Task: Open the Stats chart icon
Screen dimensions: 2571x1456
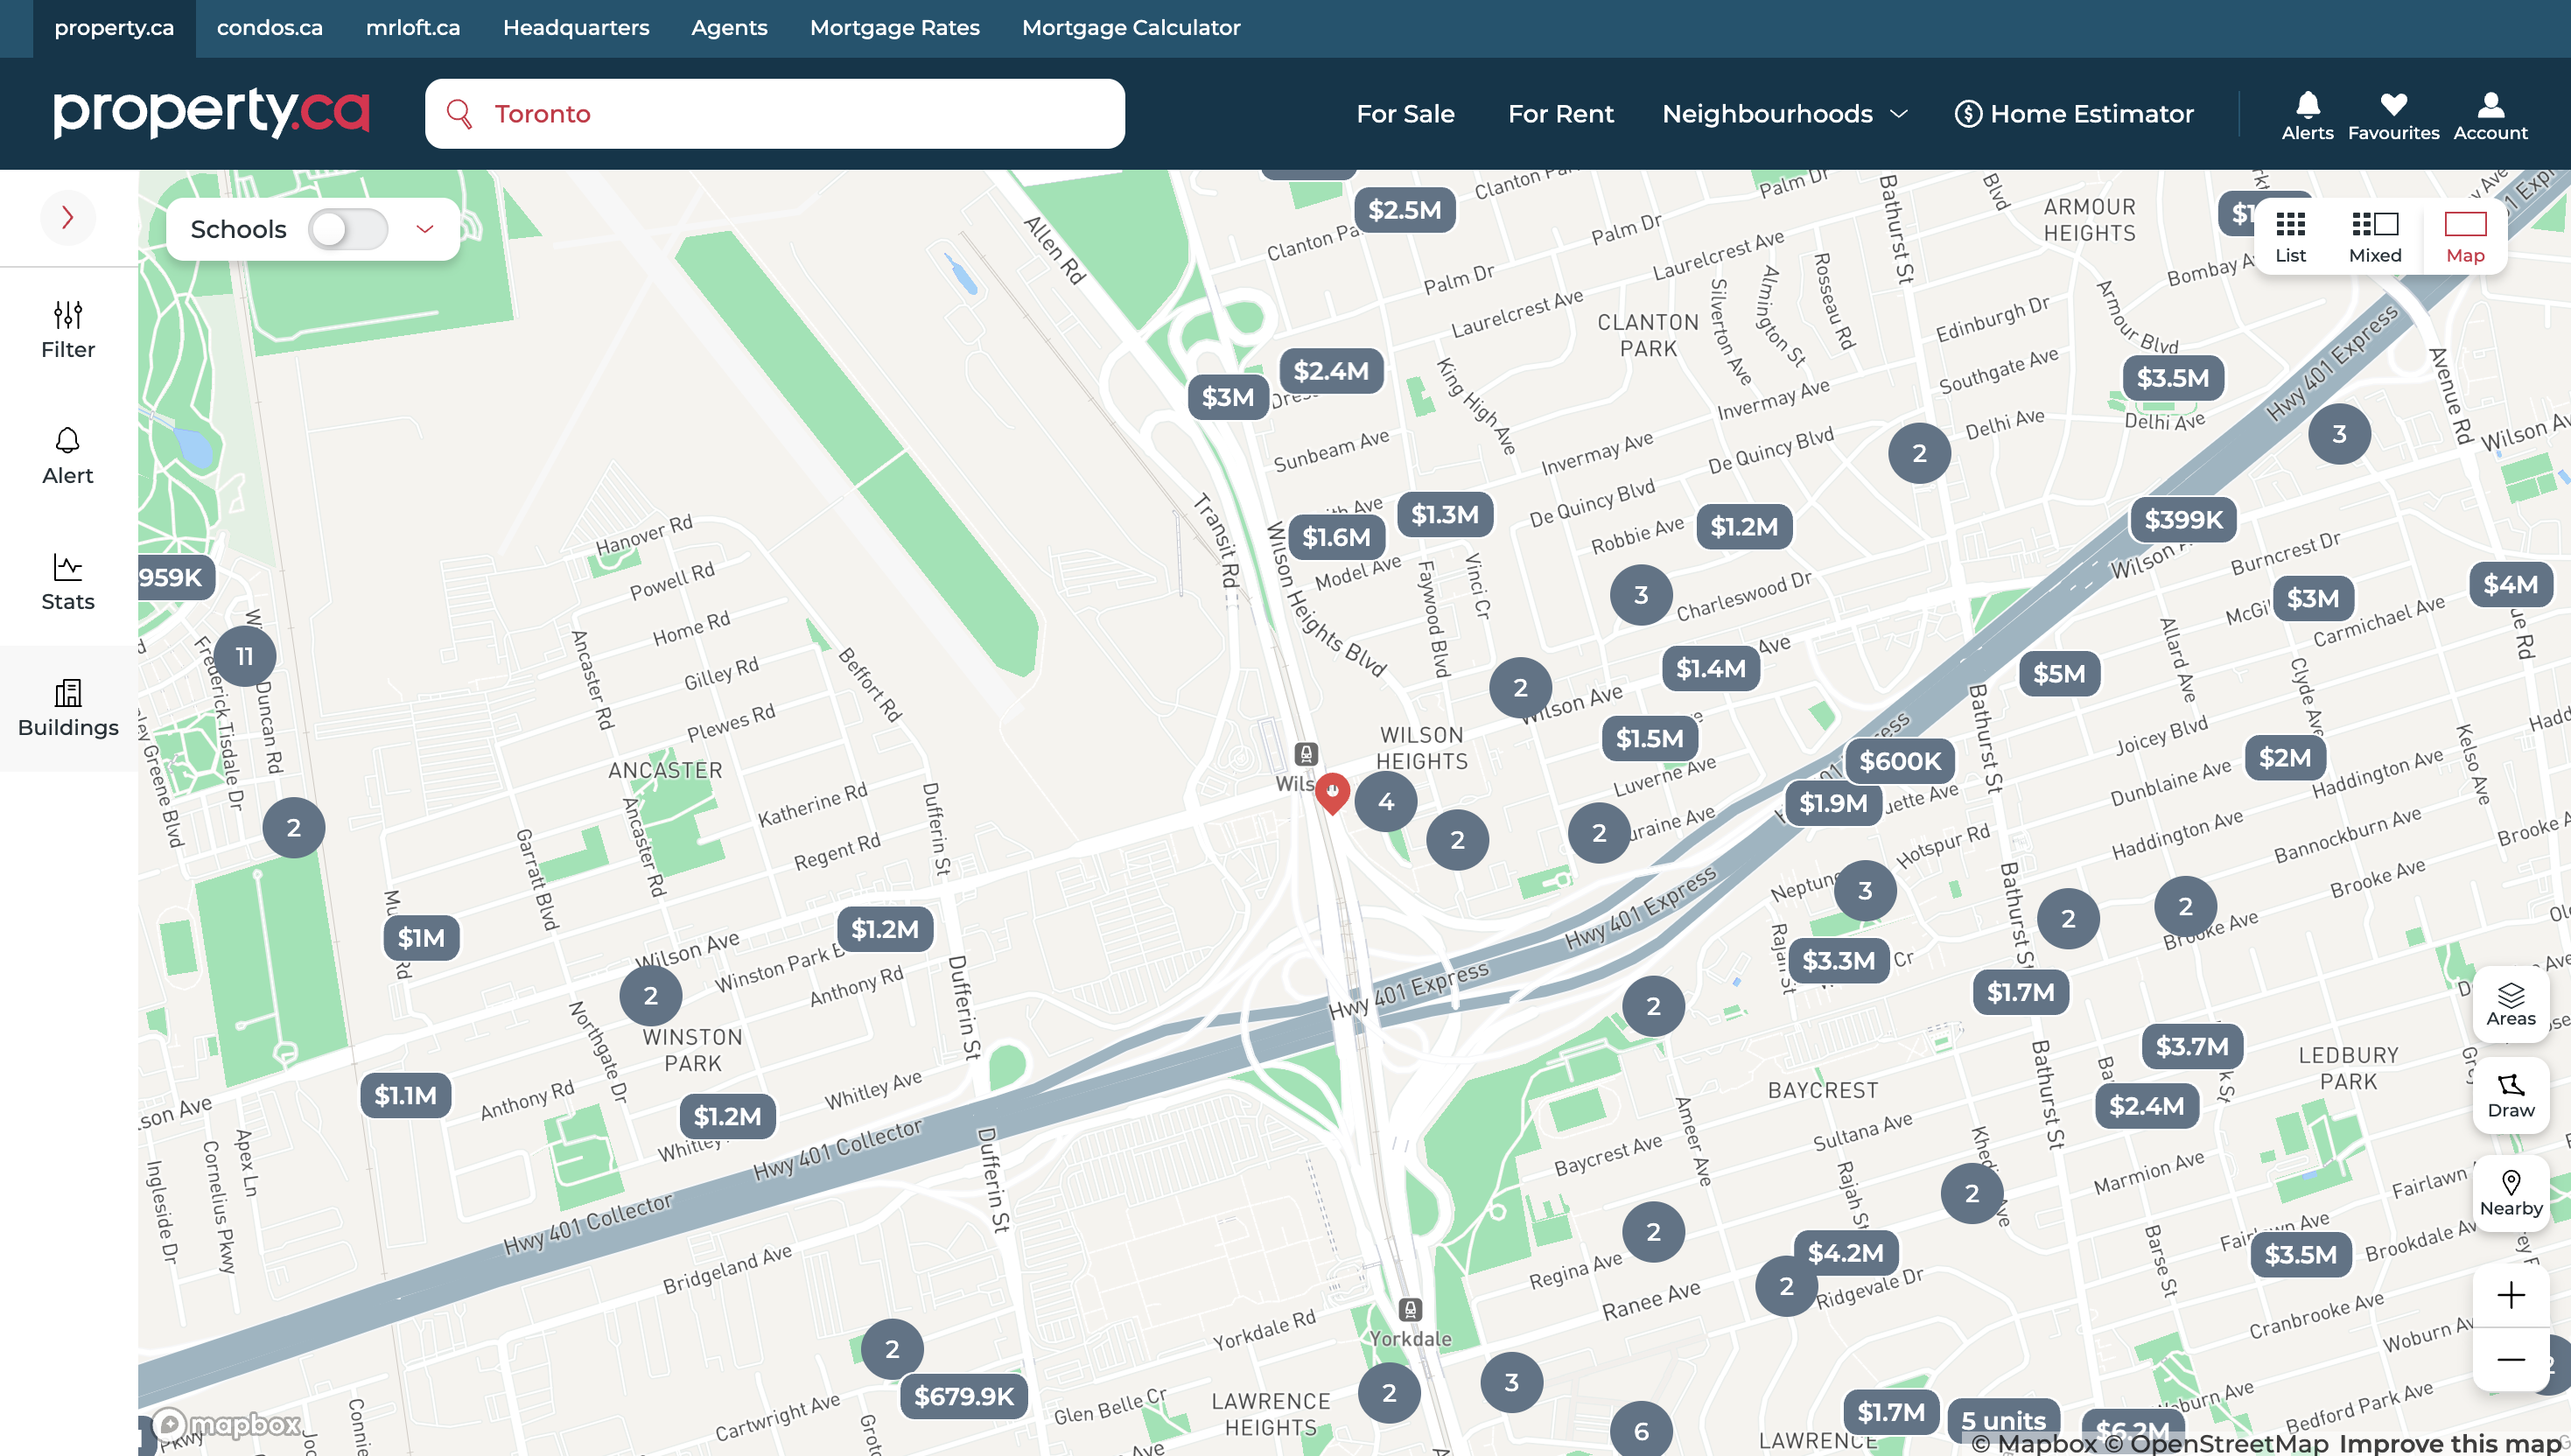Action: point(68,582)
